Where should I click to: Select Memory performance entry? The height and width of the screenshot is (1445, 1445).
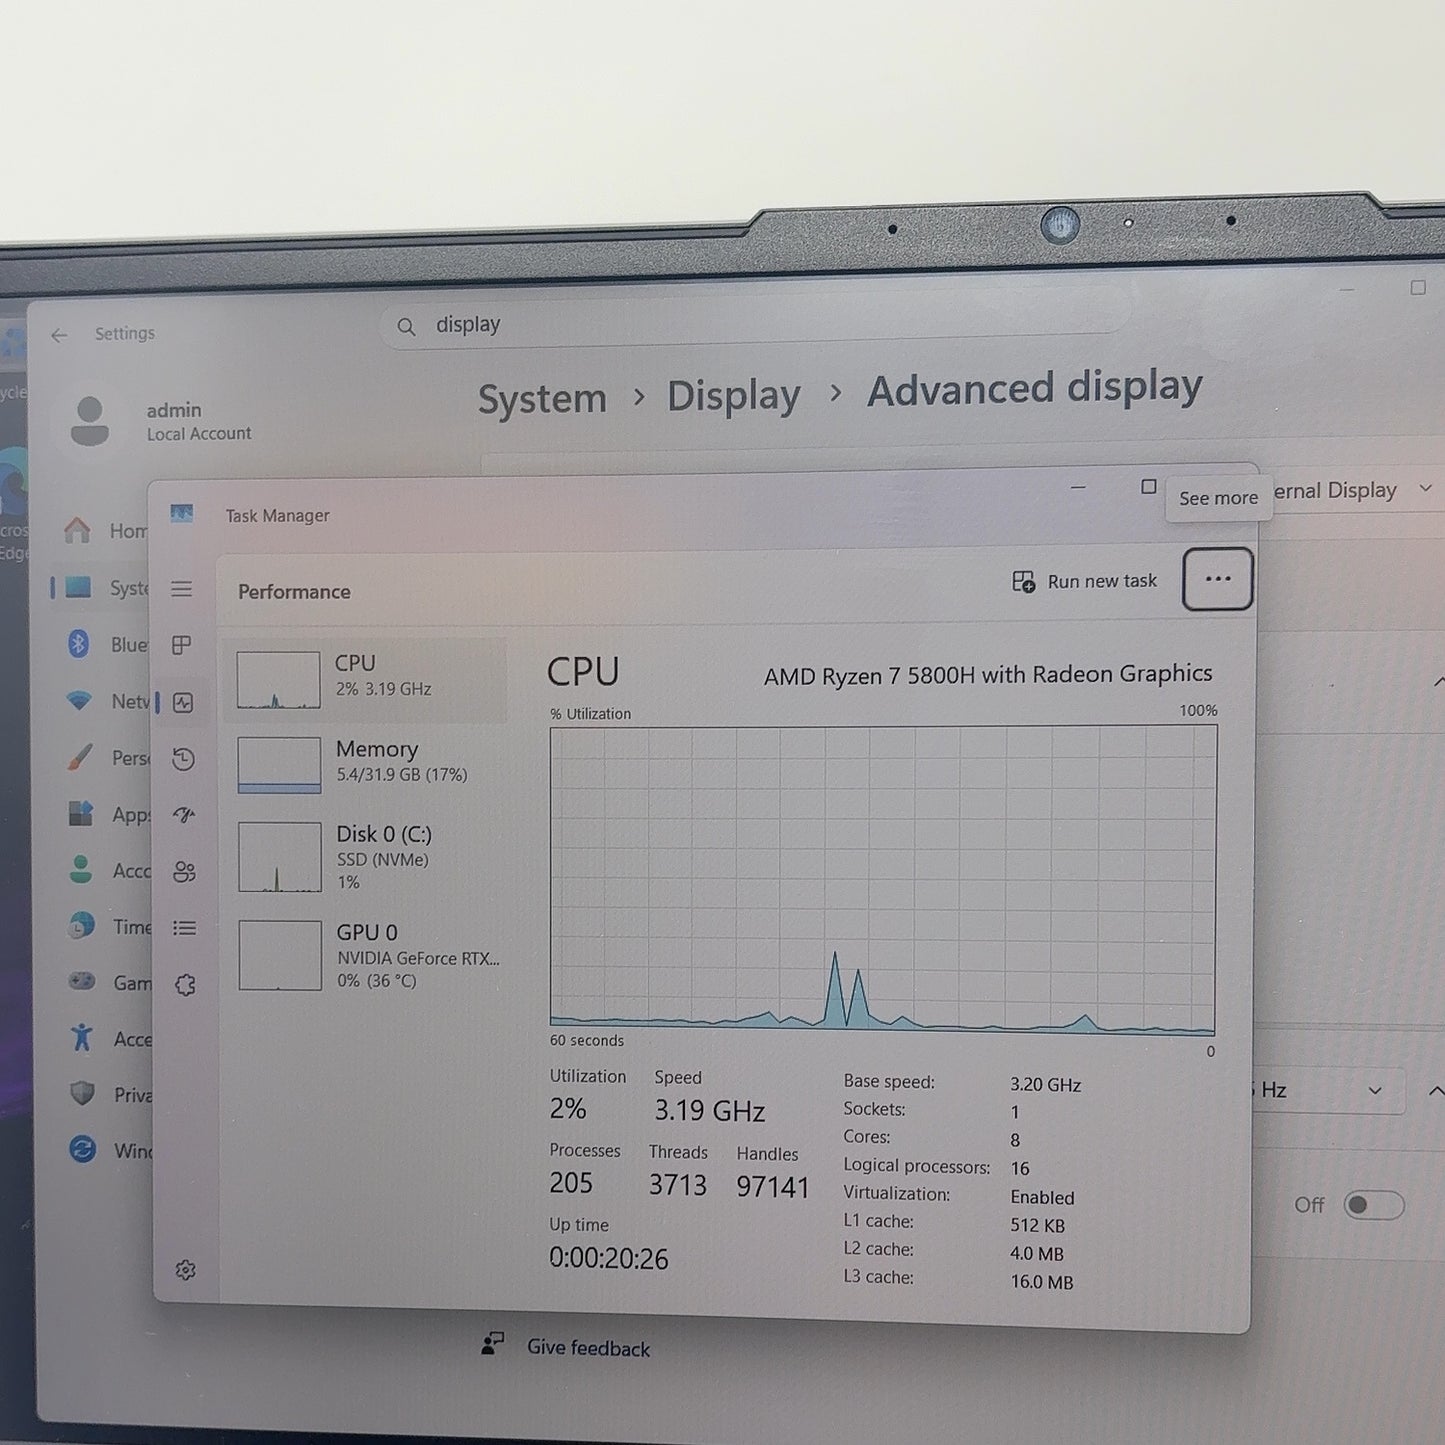pyautogui.click(x=366, y=764)
